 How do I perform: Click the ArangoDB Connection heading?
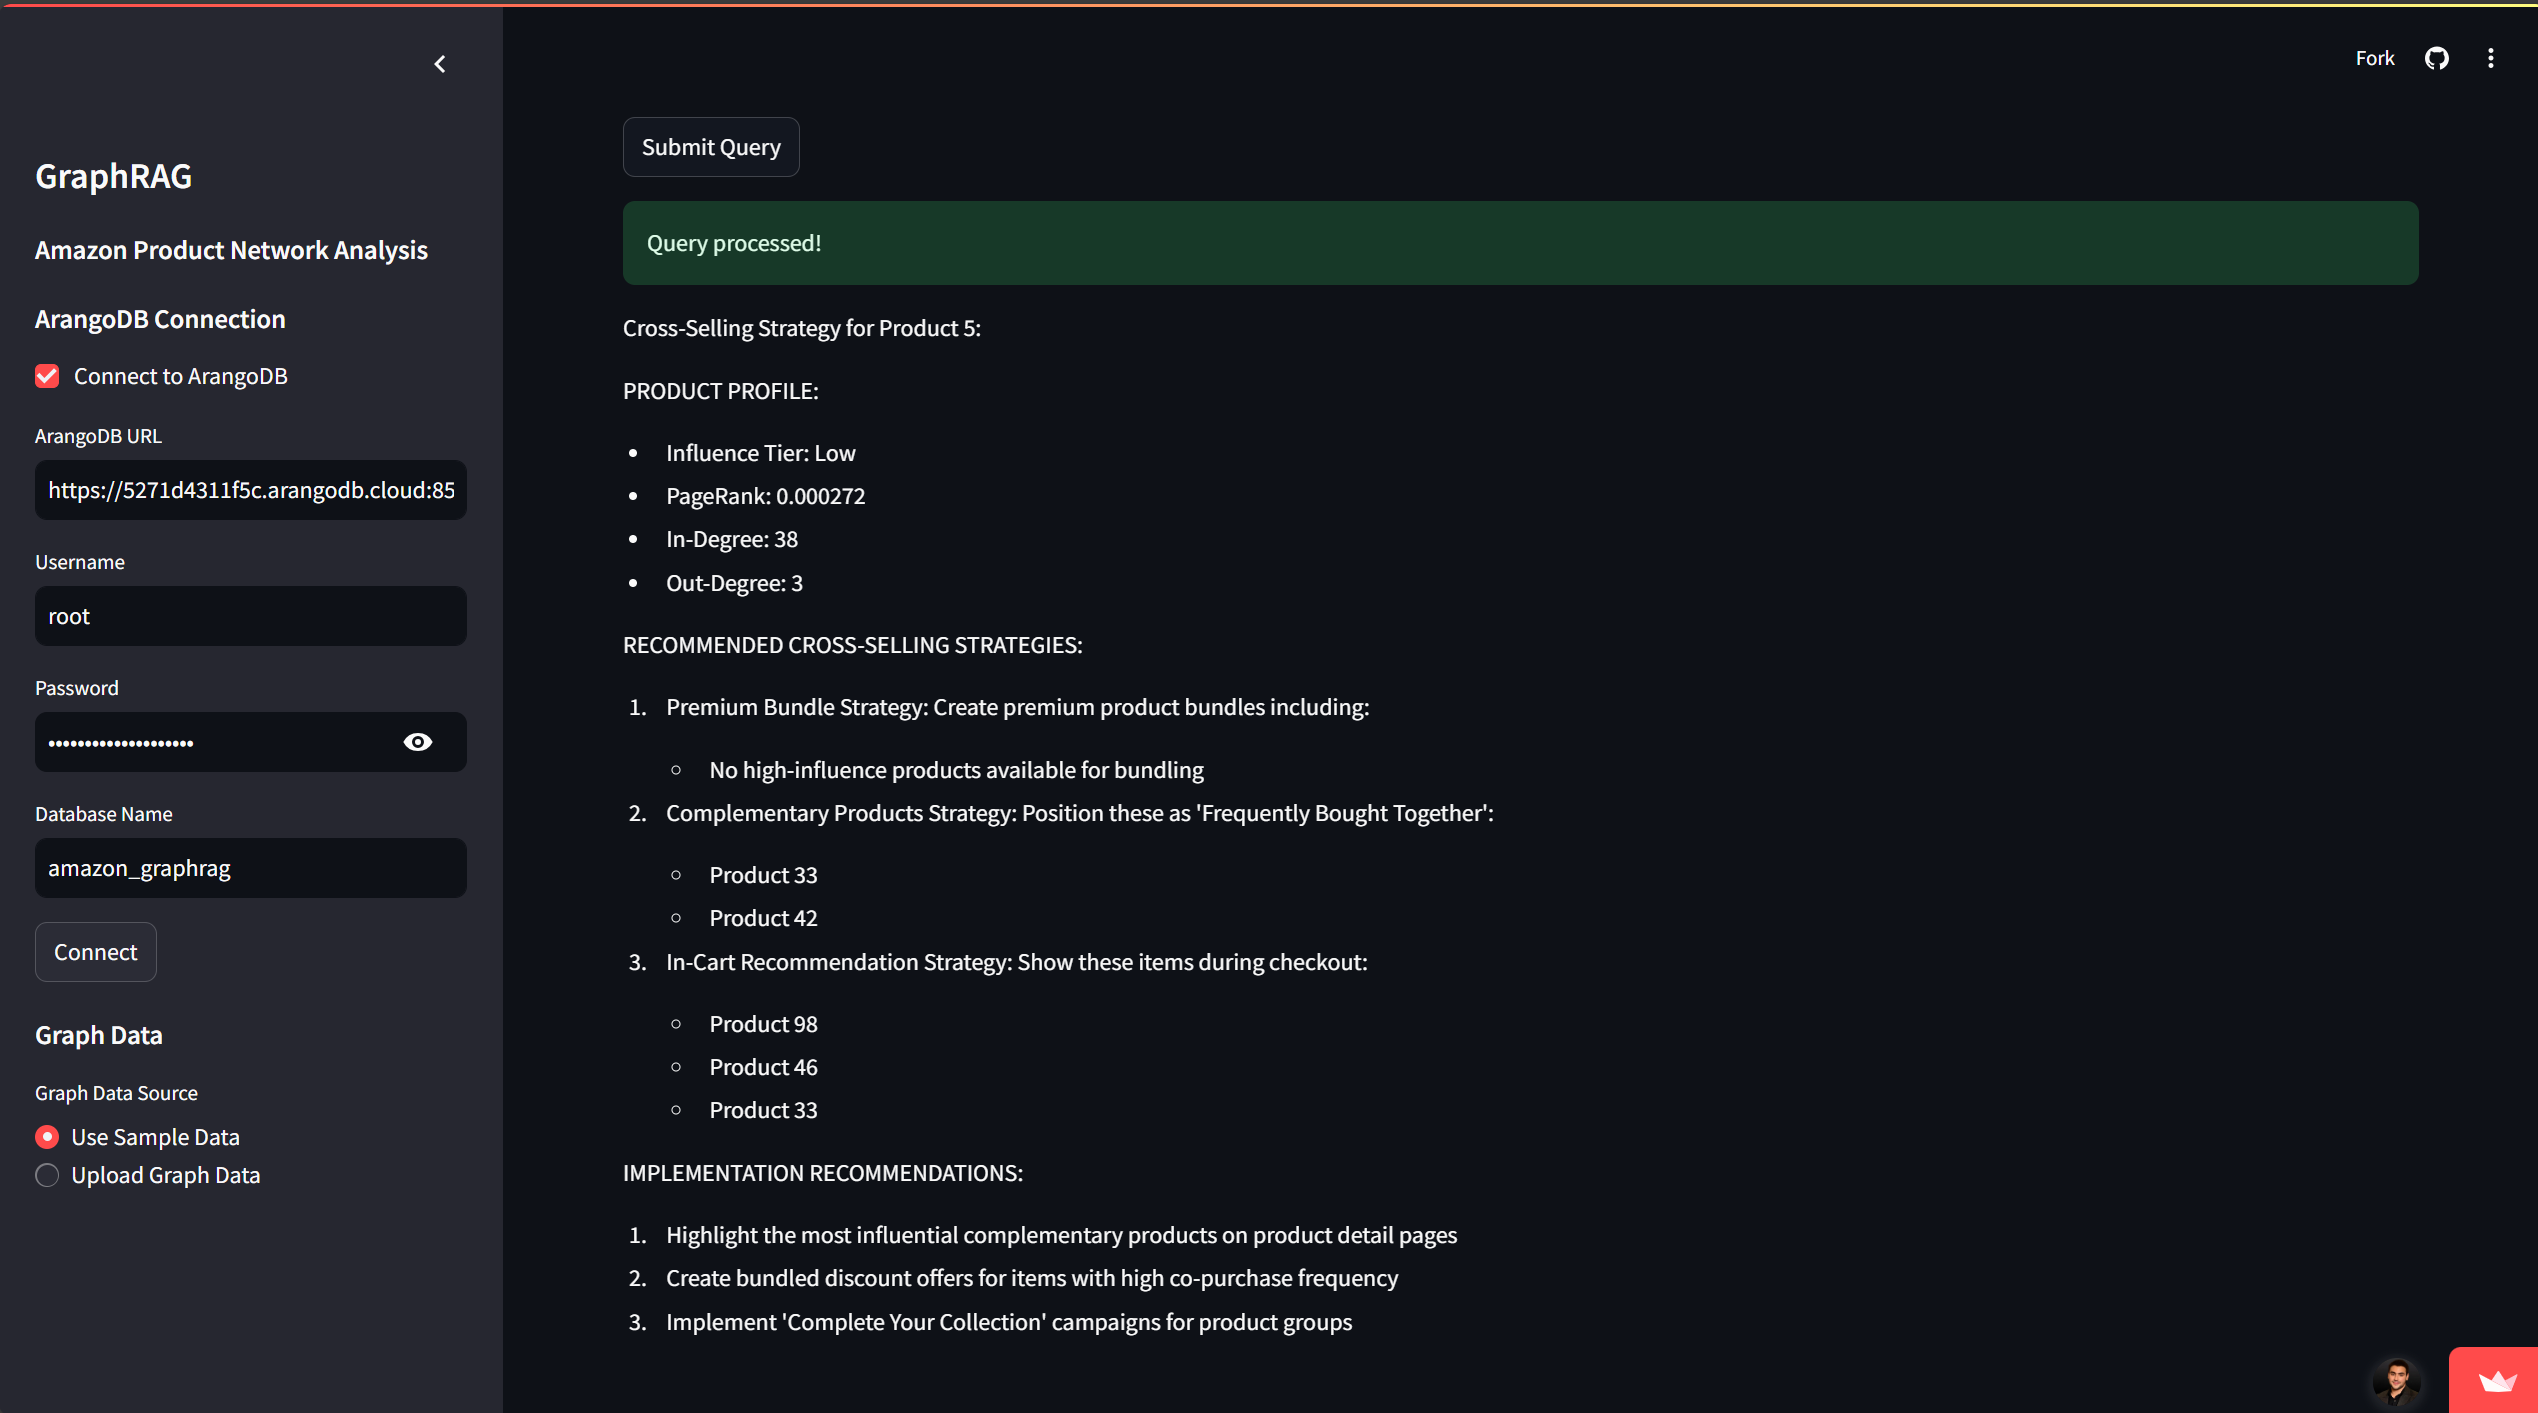tap(160, 319)
